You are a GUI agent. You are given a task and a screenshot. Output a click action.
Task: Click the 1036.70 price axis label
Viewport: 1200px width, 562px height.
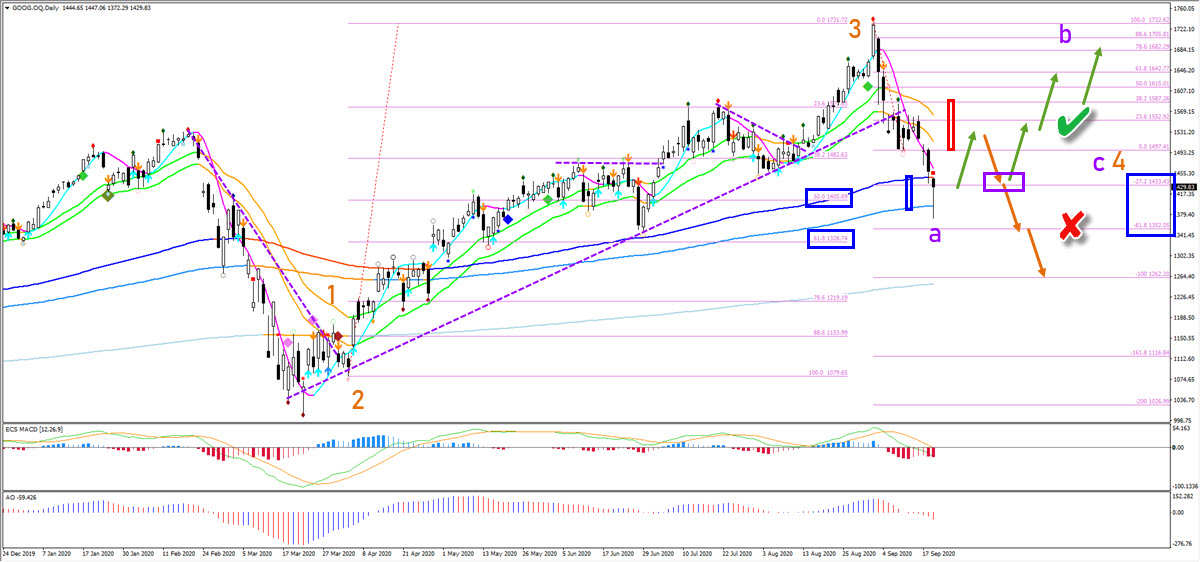(x=1186, y=400)
